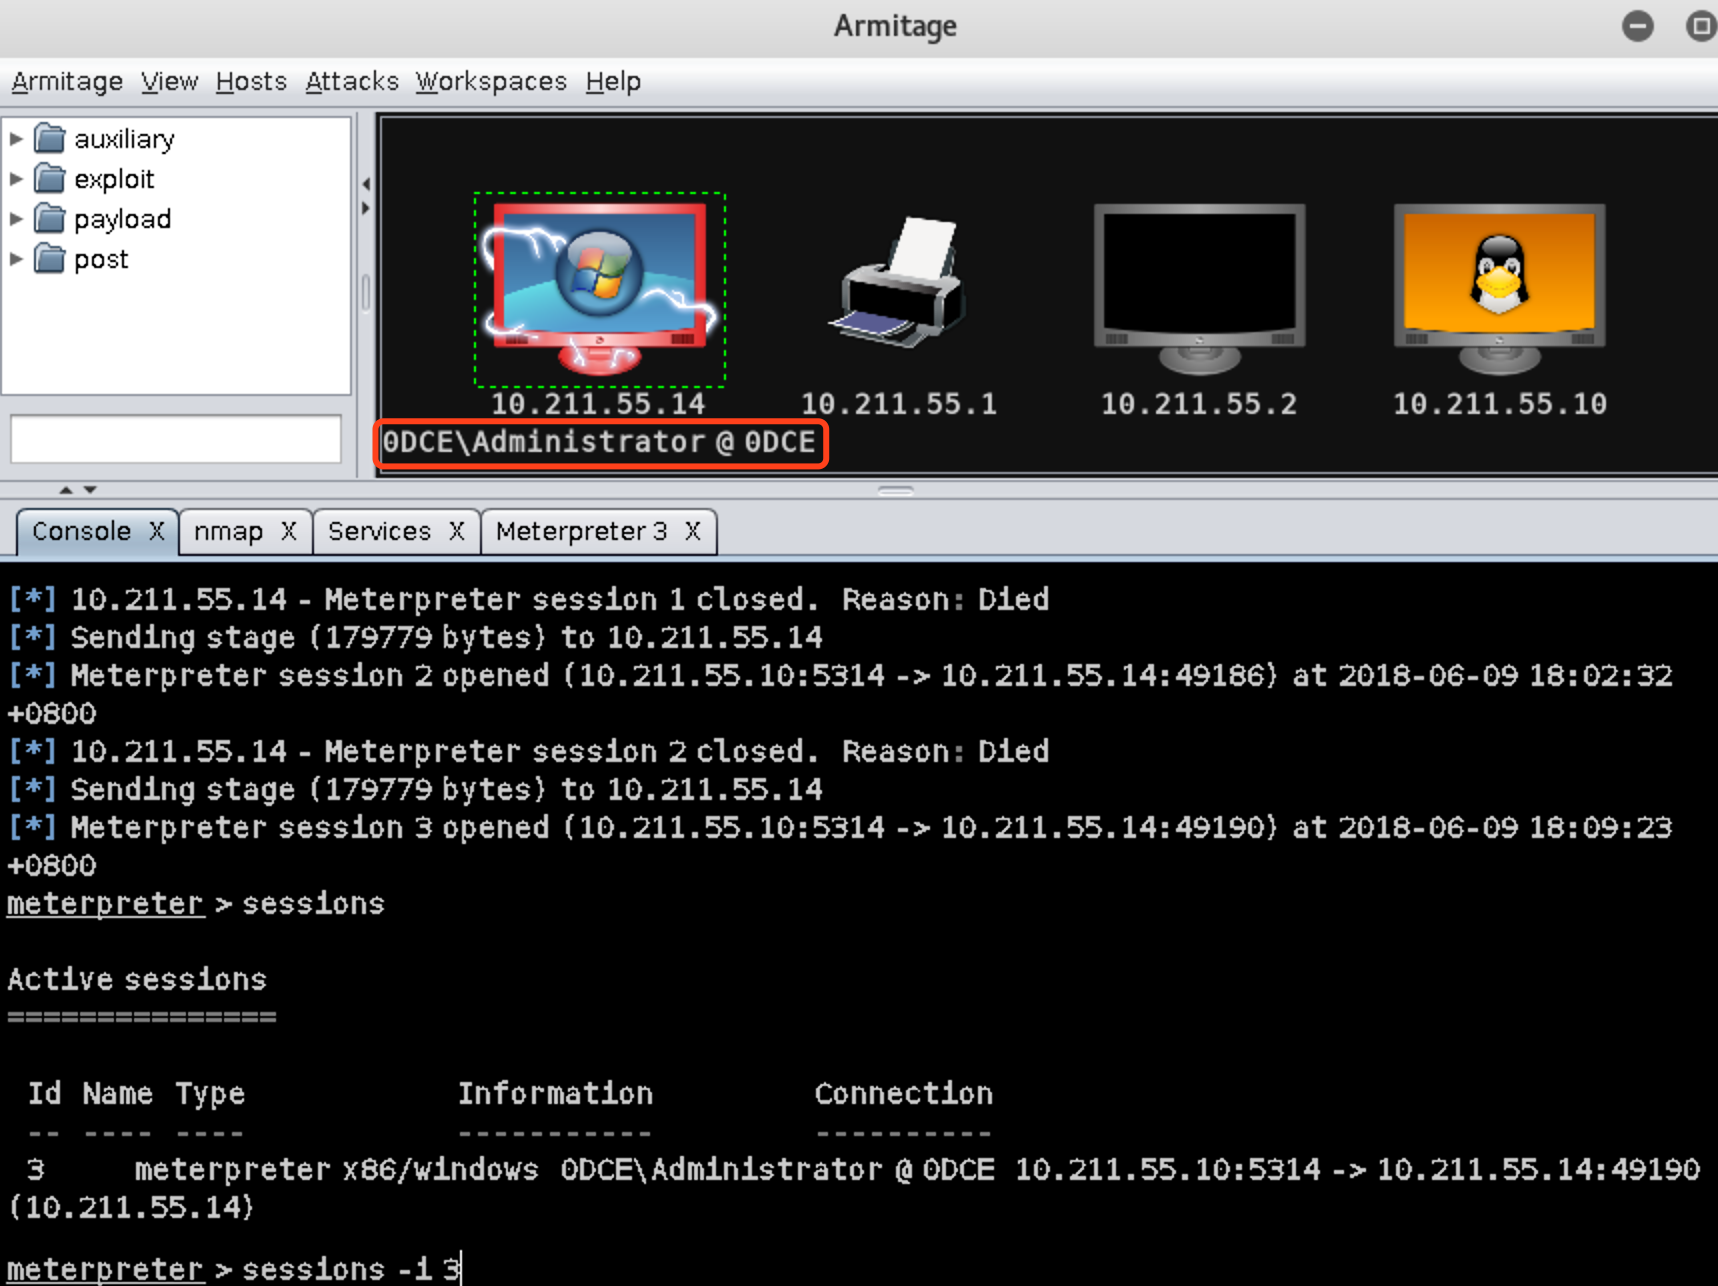The image size is (1718, 1286).
Task: Expand the auxiliary module tree
Action: click(x=16, y=138)
